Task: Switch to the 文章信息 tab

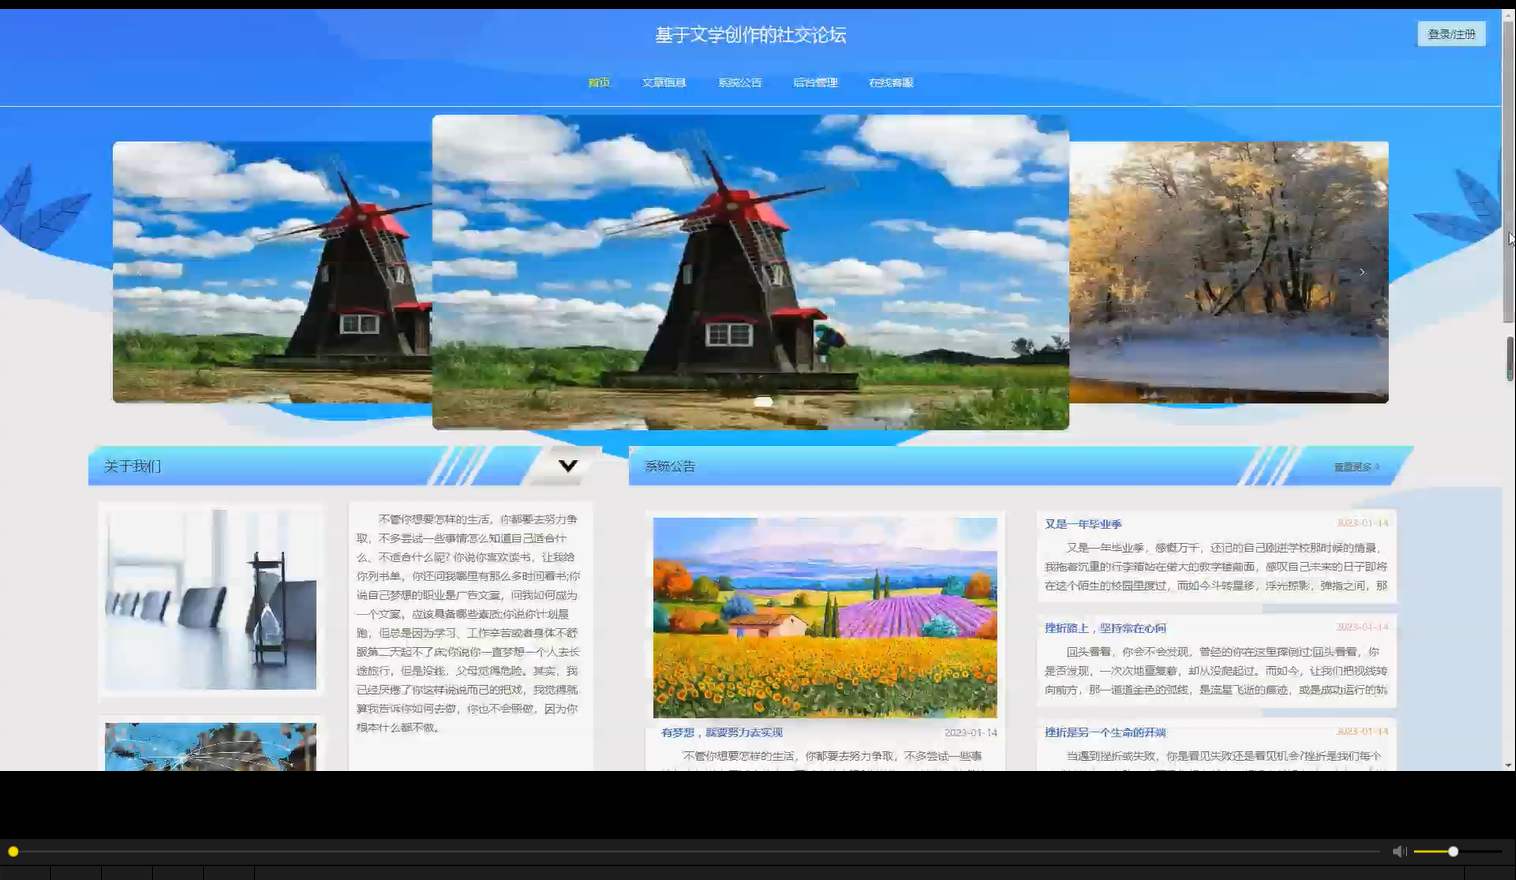Action: point(664,82)
